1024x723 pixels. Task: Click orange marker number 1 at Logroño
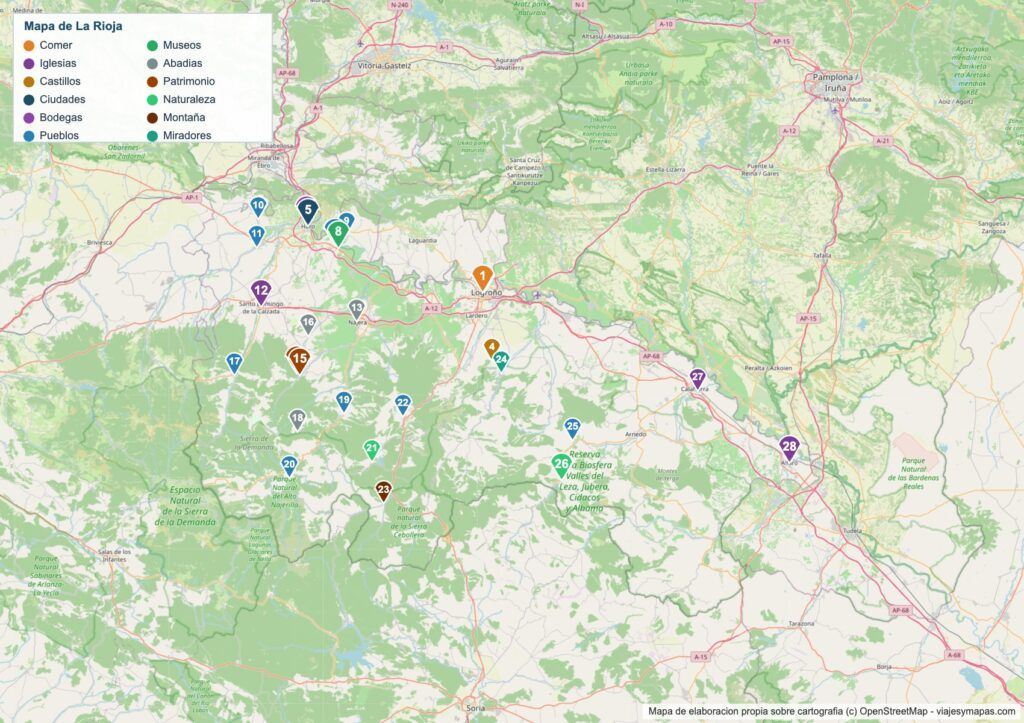tap(483, 278)
